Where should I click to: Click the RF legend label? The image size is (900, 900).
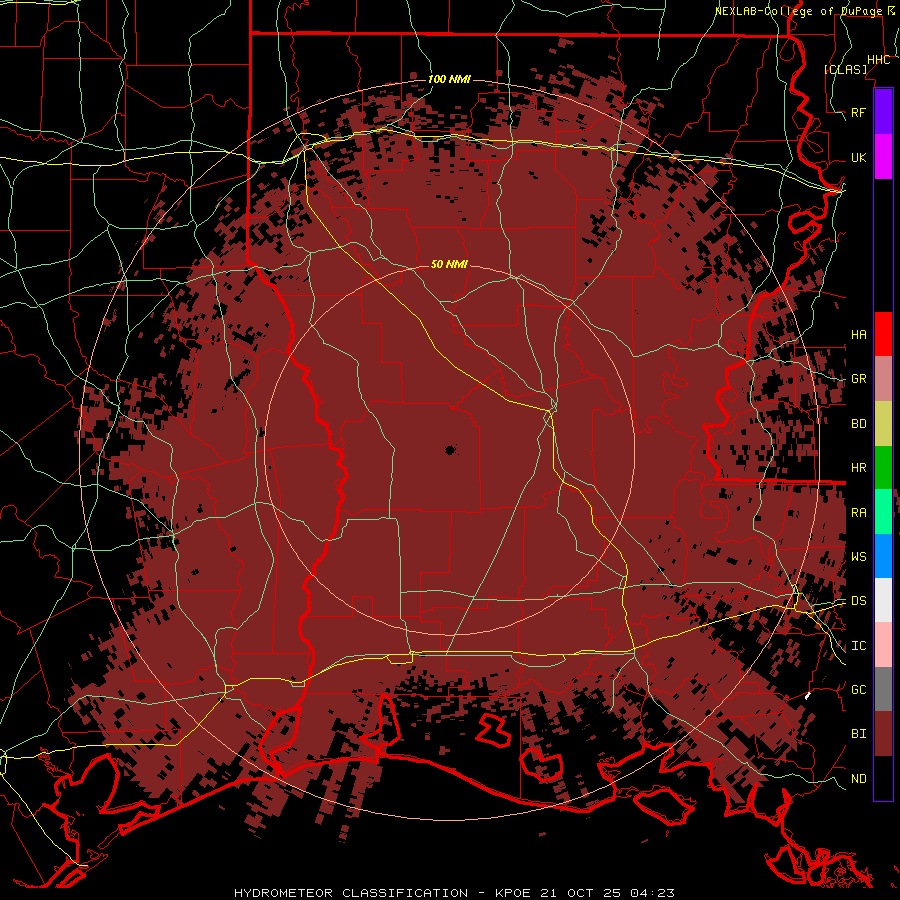(x=858, y=112)
